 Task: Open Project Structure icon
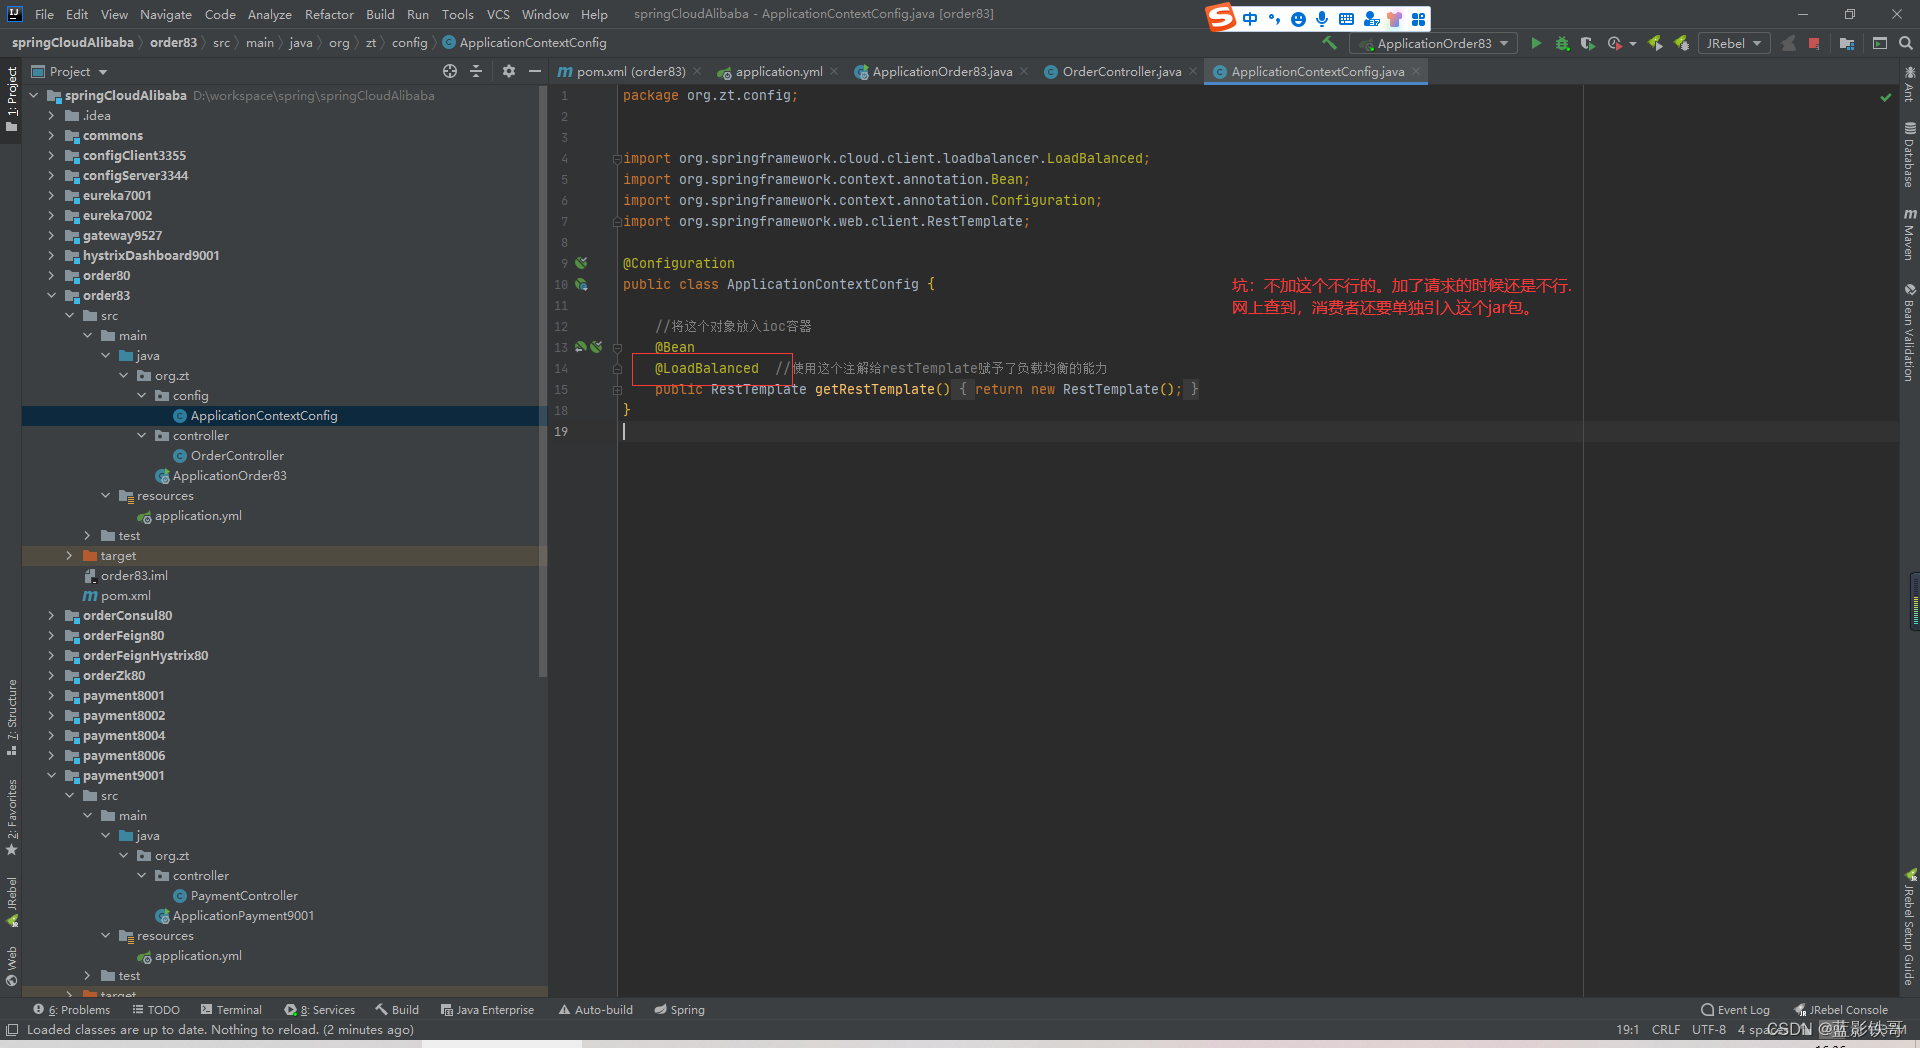coord(1846,43)
